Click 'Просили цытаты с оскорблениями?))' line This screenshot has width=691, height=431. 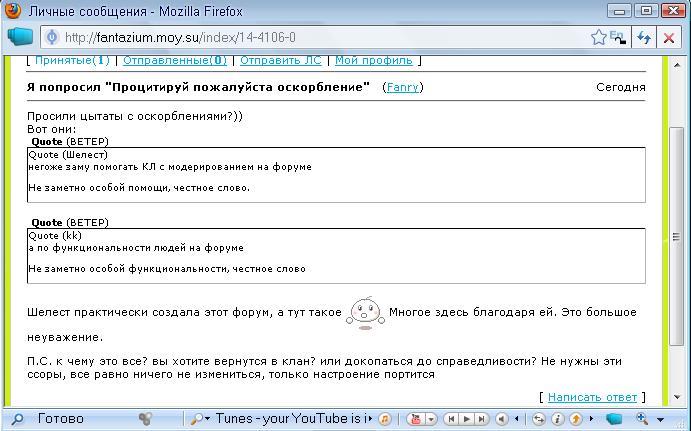135,116
